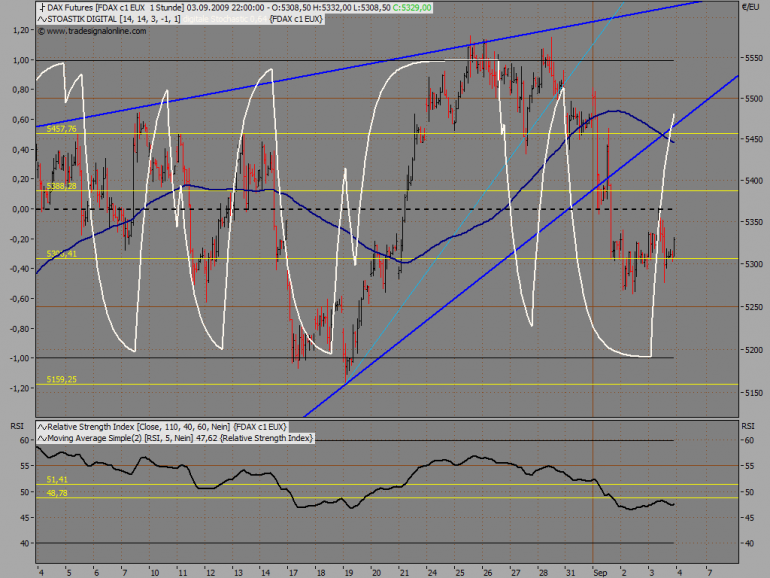Click the 5400 value on the price axis
The height and width of the screenshot is (578, 770).
754,181
